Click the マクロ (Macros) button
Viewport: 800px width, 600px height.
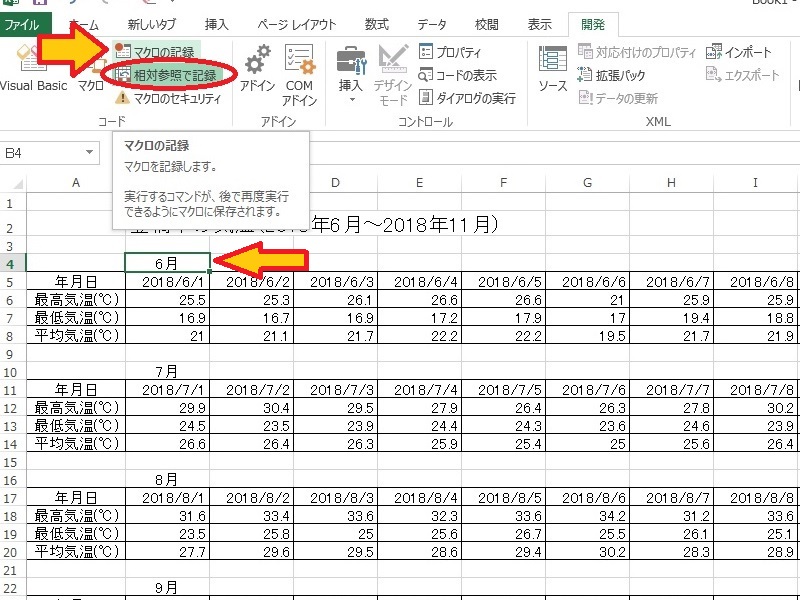(x=91, y=85)
